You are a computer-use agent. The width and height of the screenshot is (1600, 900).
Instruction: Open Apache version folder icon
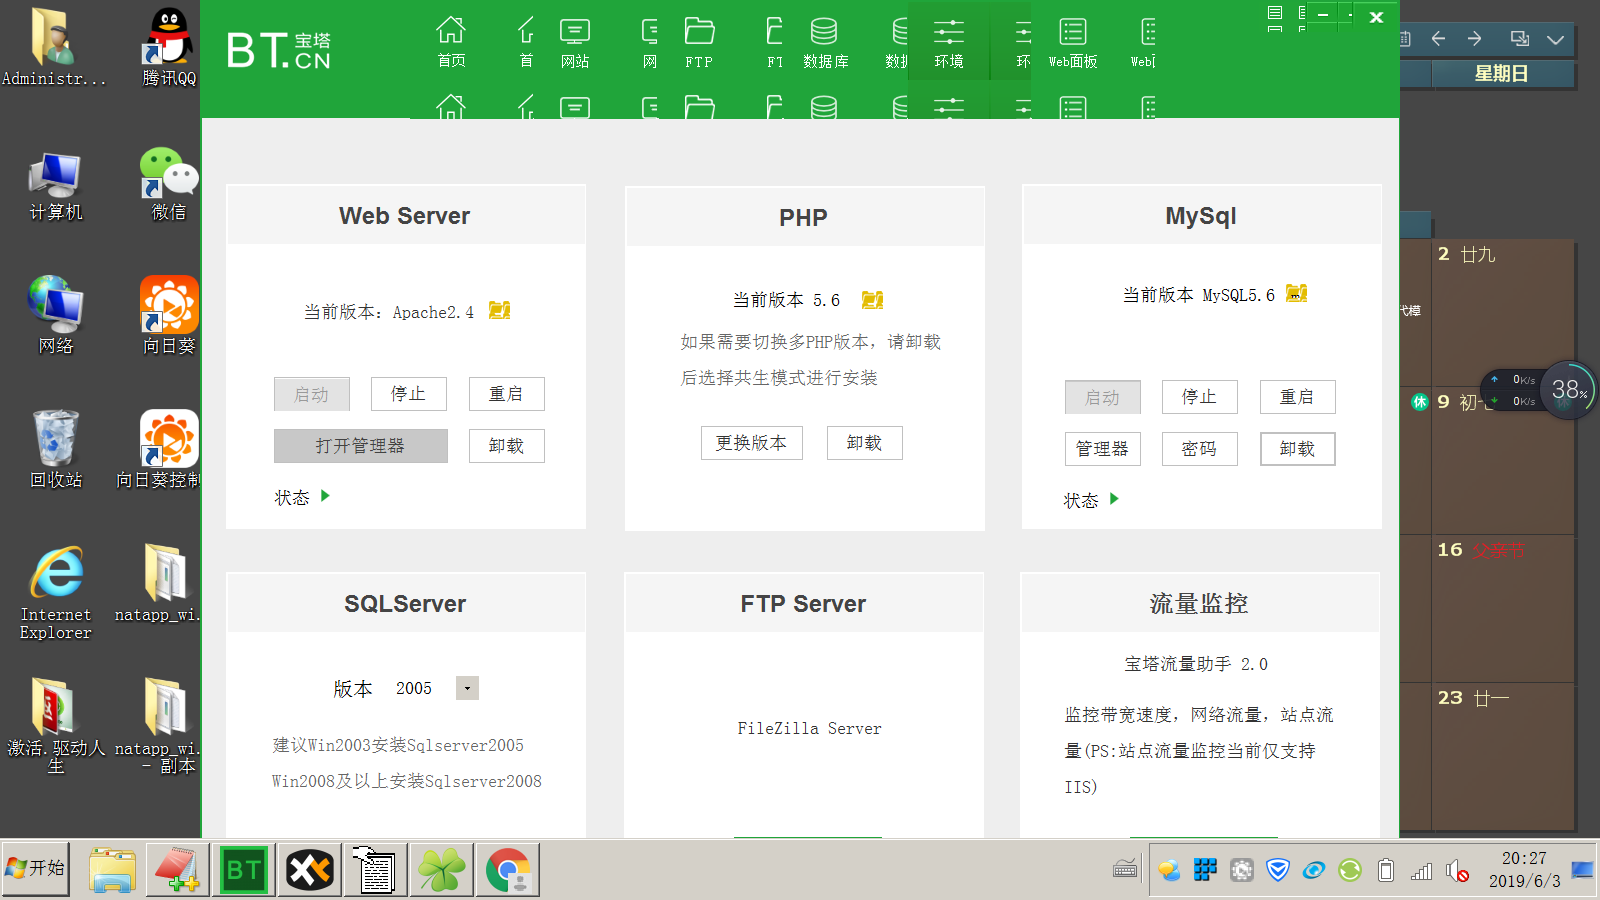[500, 311]
